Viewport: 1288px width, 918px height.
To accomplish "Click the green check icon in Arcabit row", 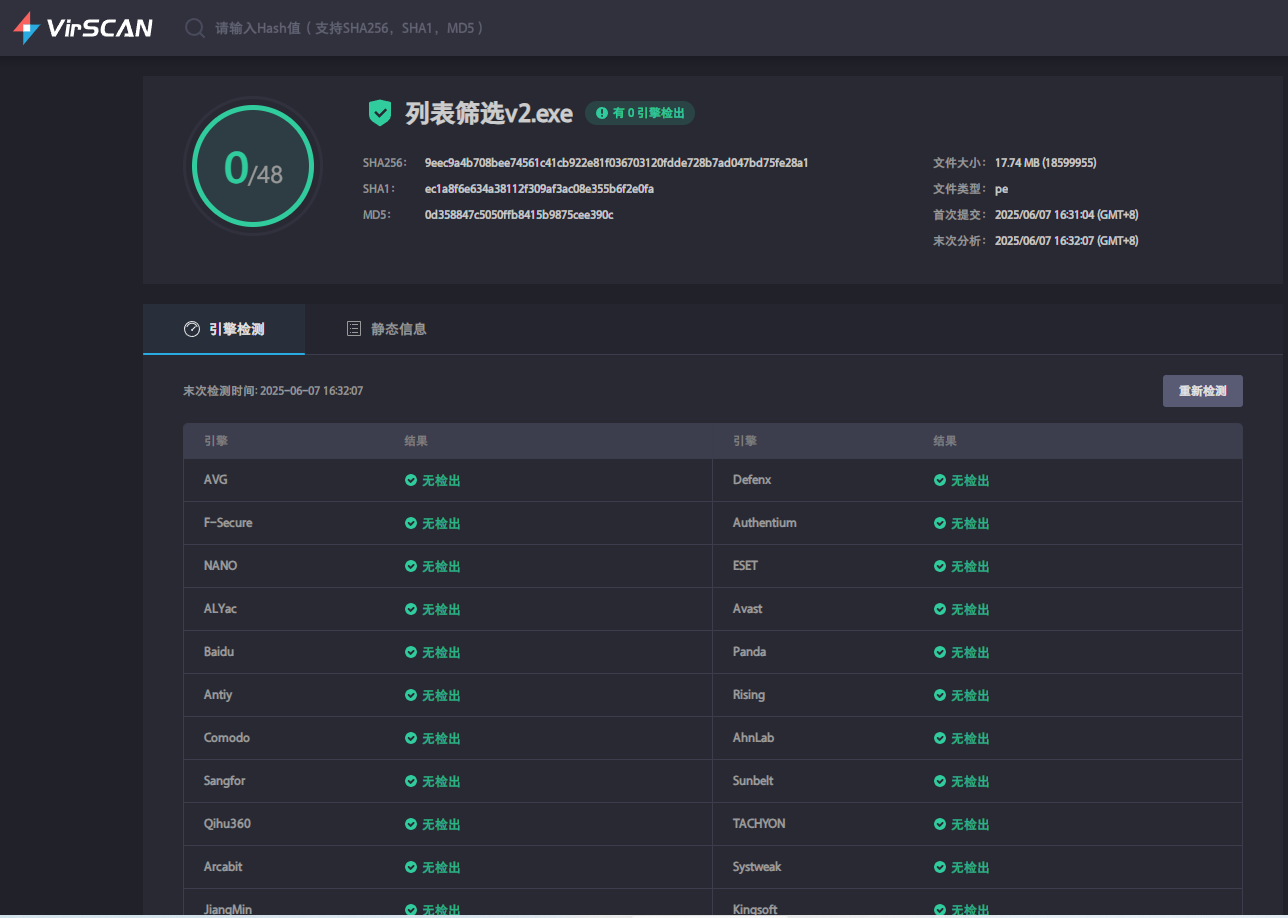I will pos(411,867).
